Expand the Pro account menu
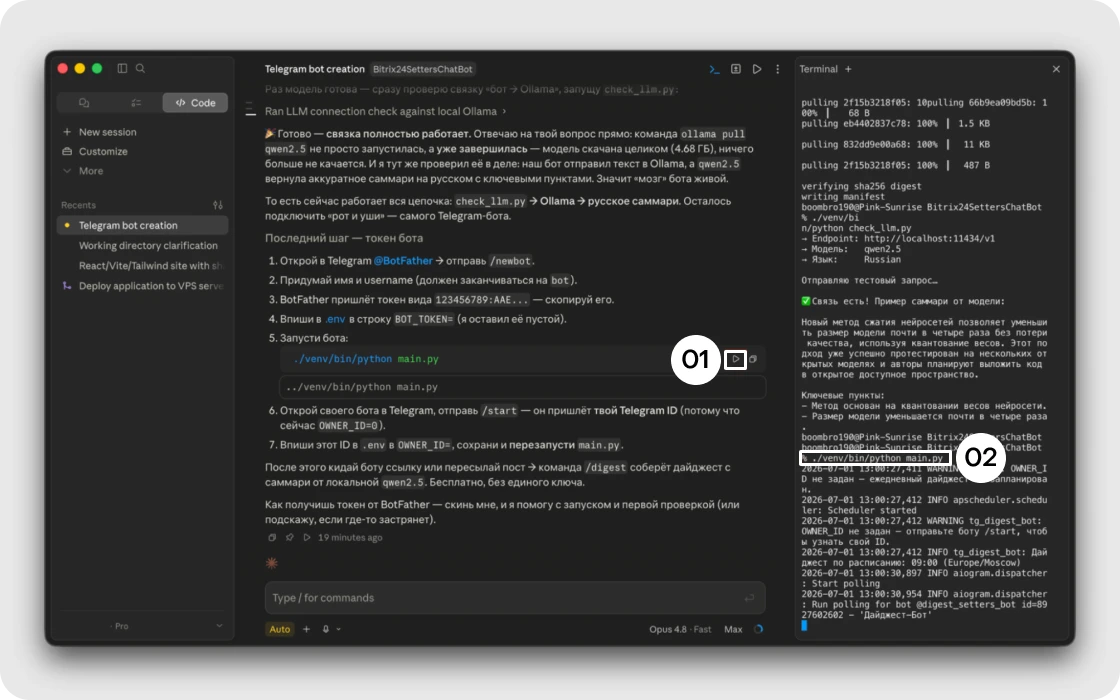The height and width of the screenshot is (700, 1120). (143, 626)
